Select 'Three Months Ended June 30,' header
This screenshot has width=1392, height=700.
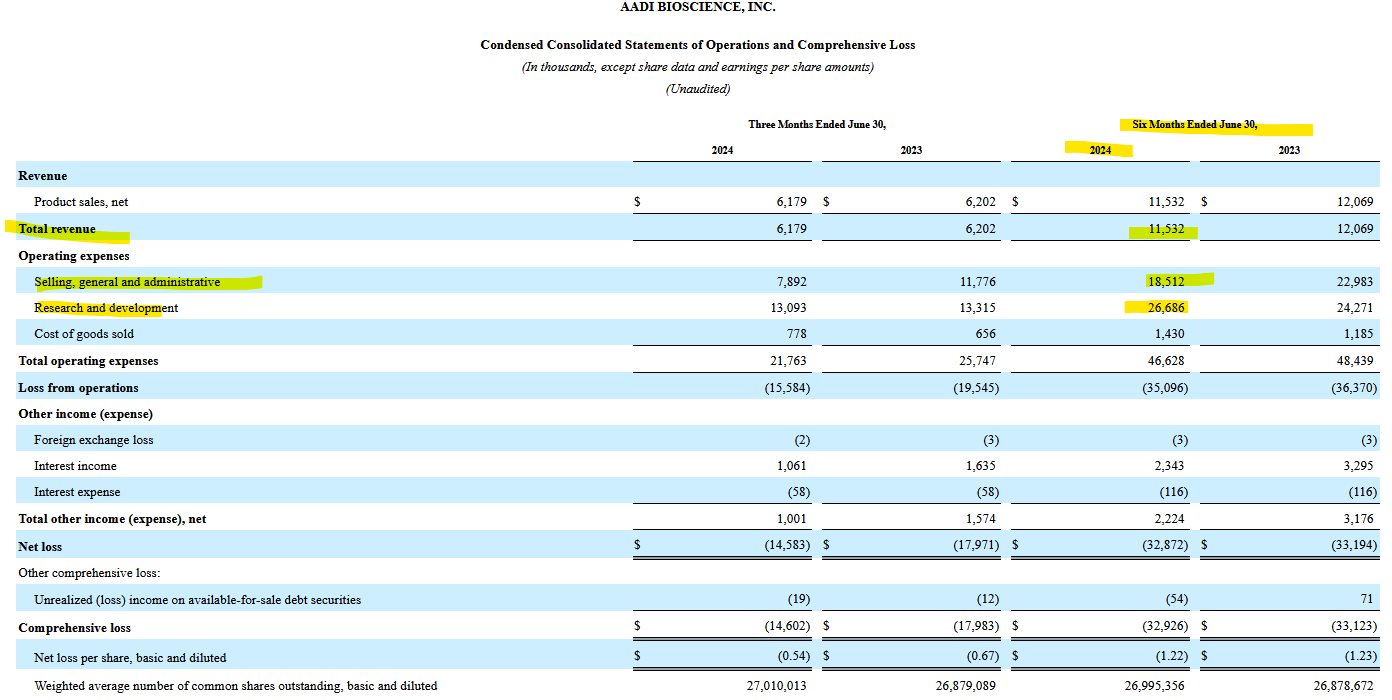[817, 124]
